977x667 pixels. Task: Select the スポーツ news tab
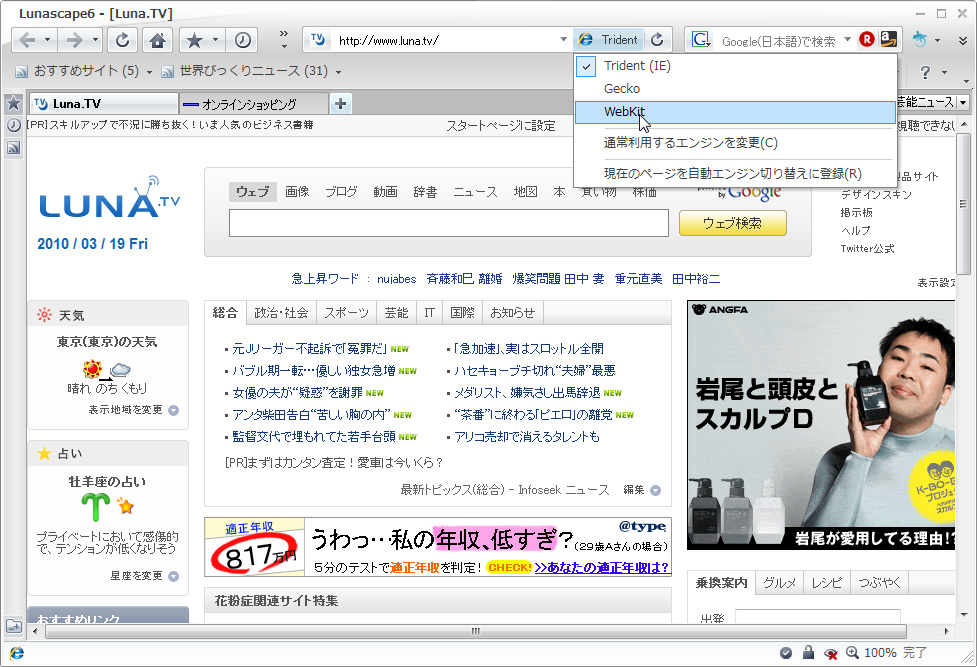tap(346, 313)
